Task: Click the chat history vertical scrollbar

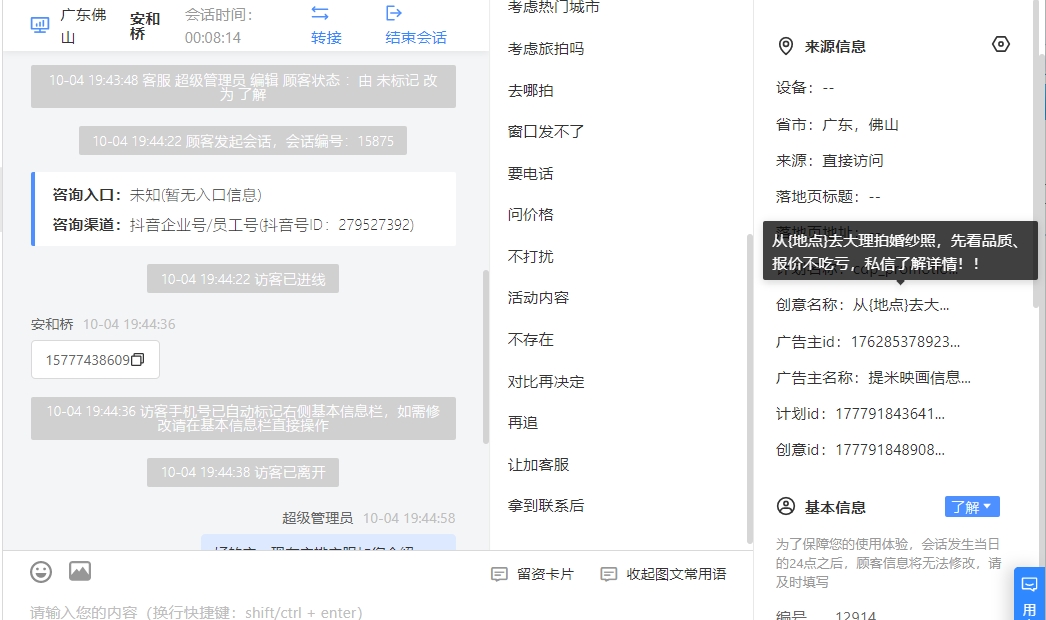Action: [x=486, y=356]
